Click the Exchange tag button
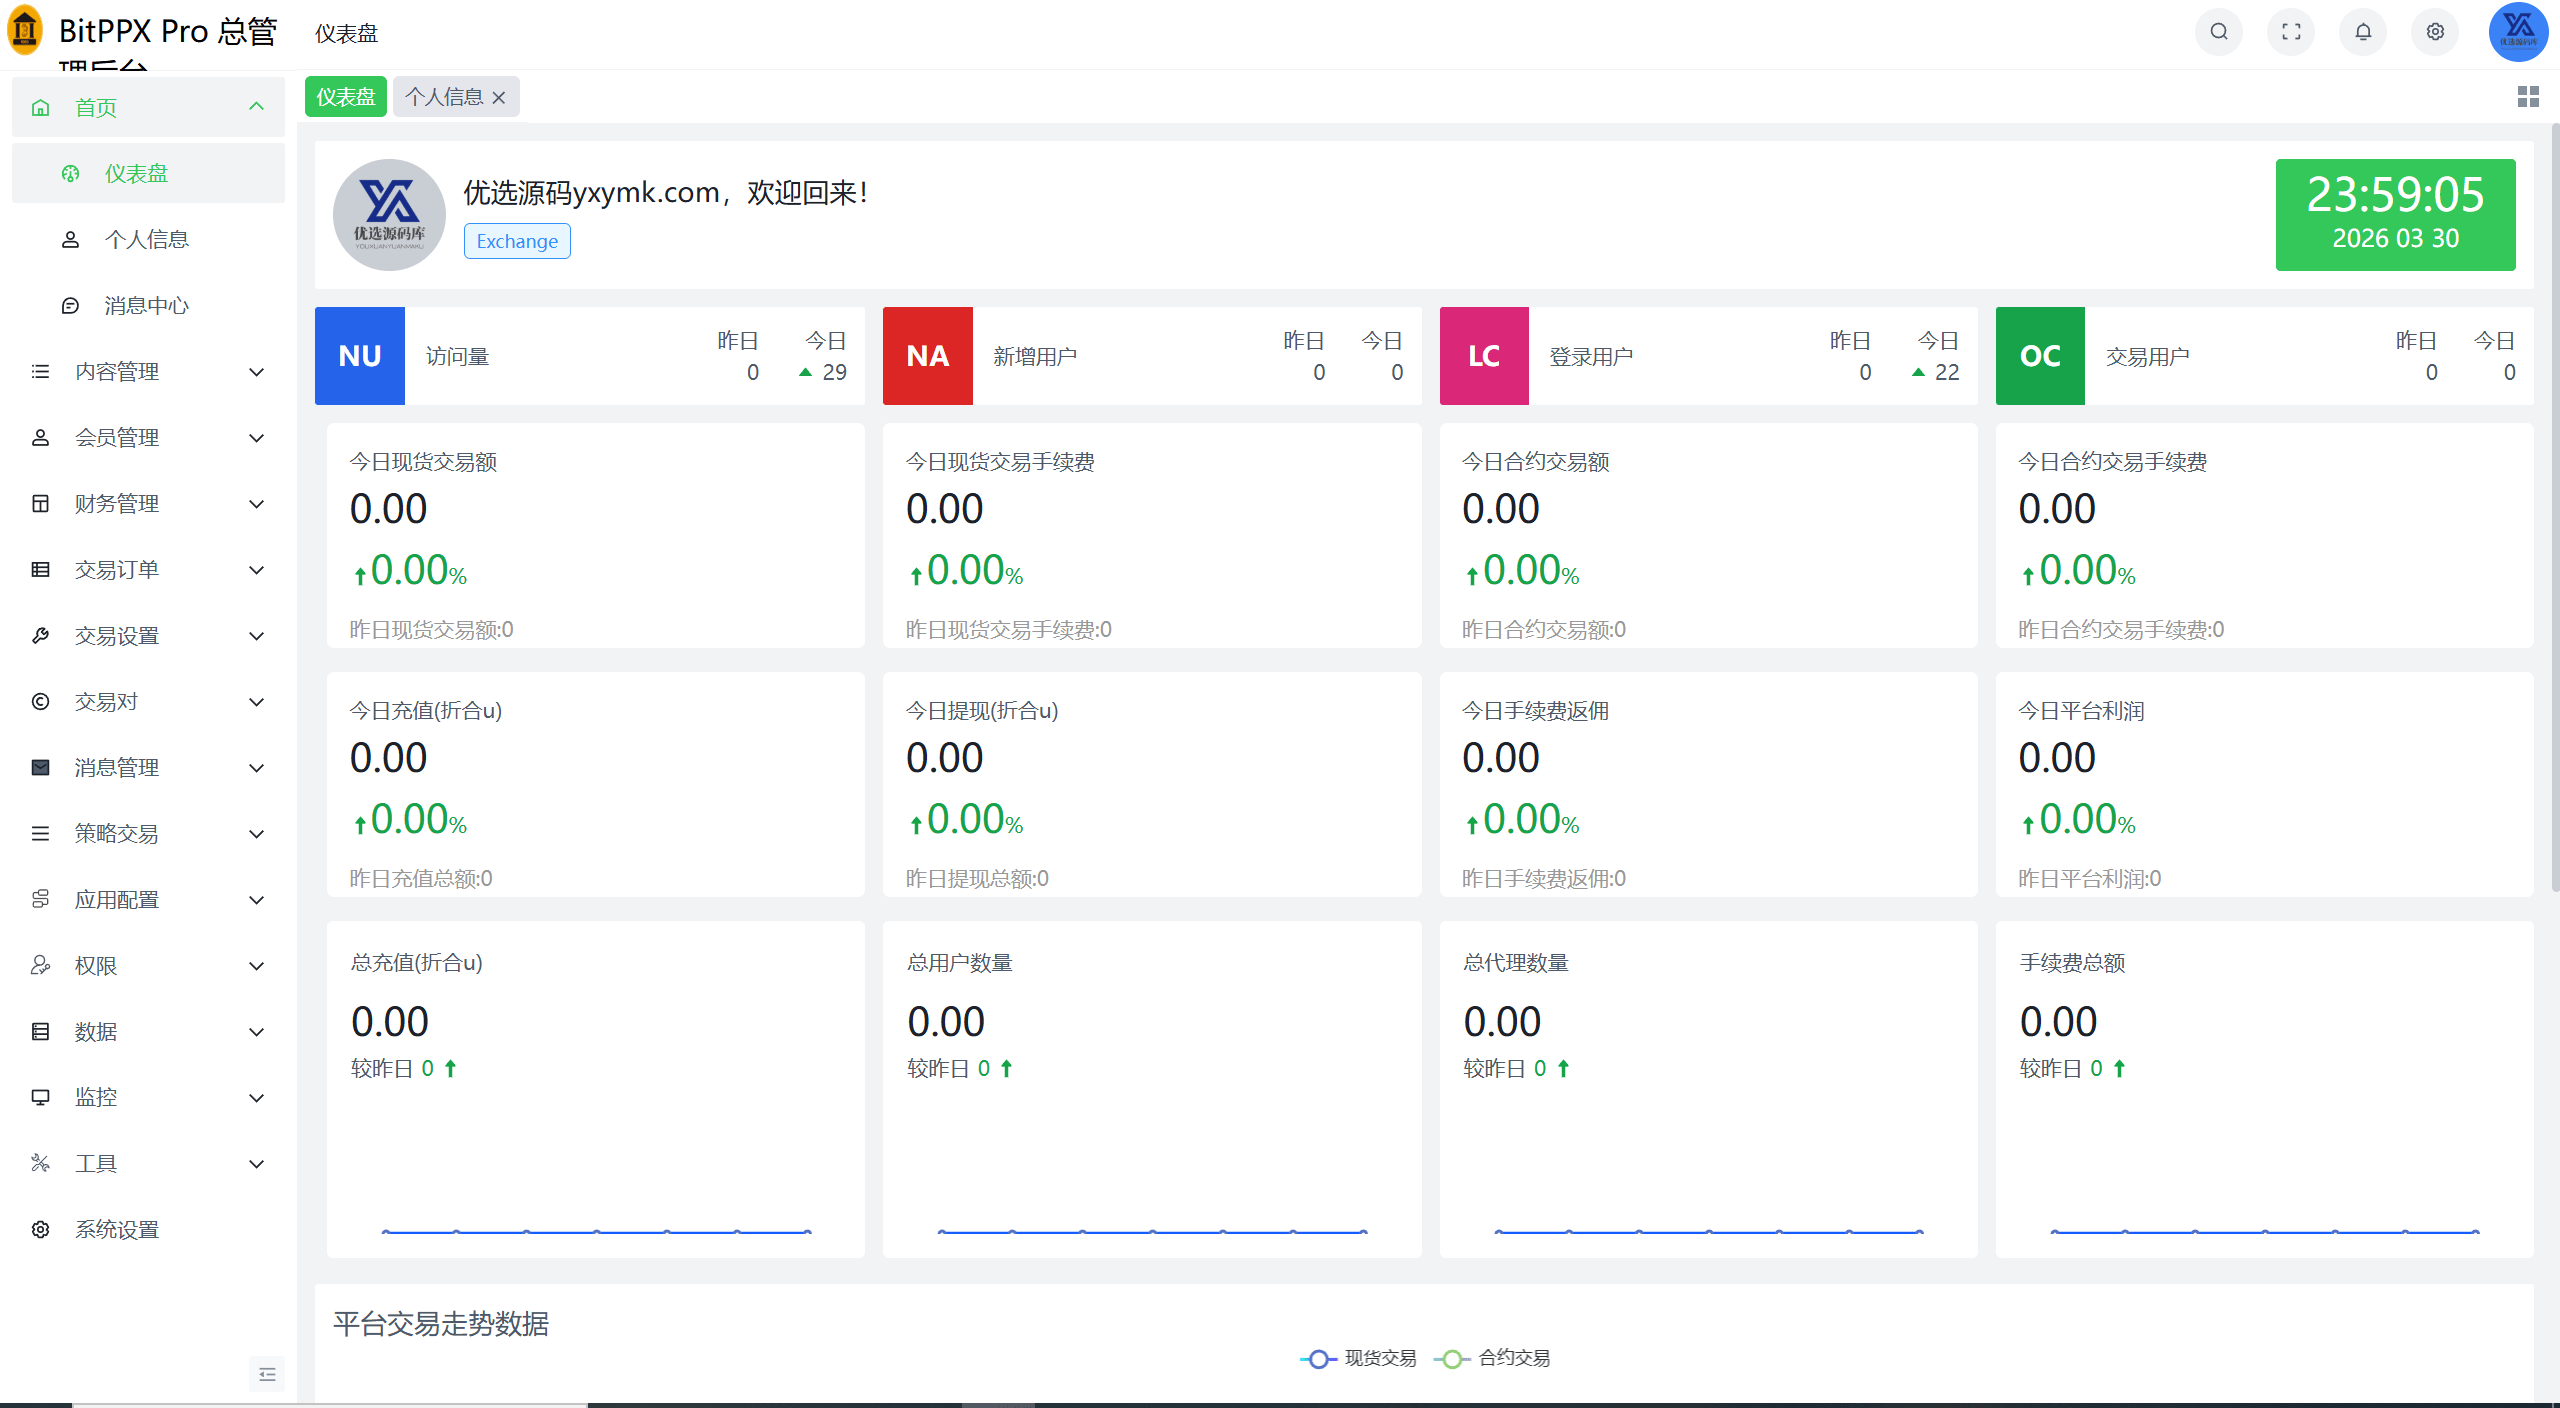The image size is (2560, 1408). coord(517,241)
